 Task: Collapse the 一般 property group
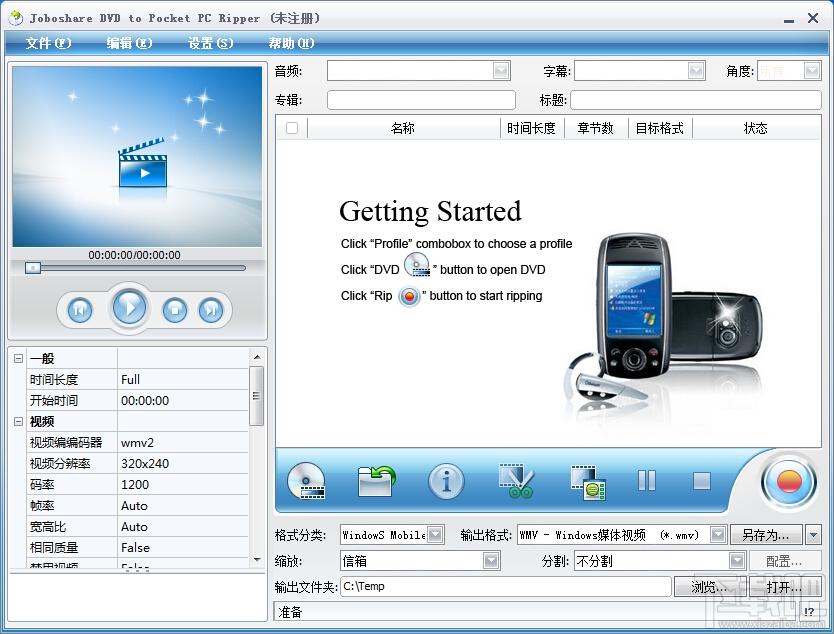[18, 358]
